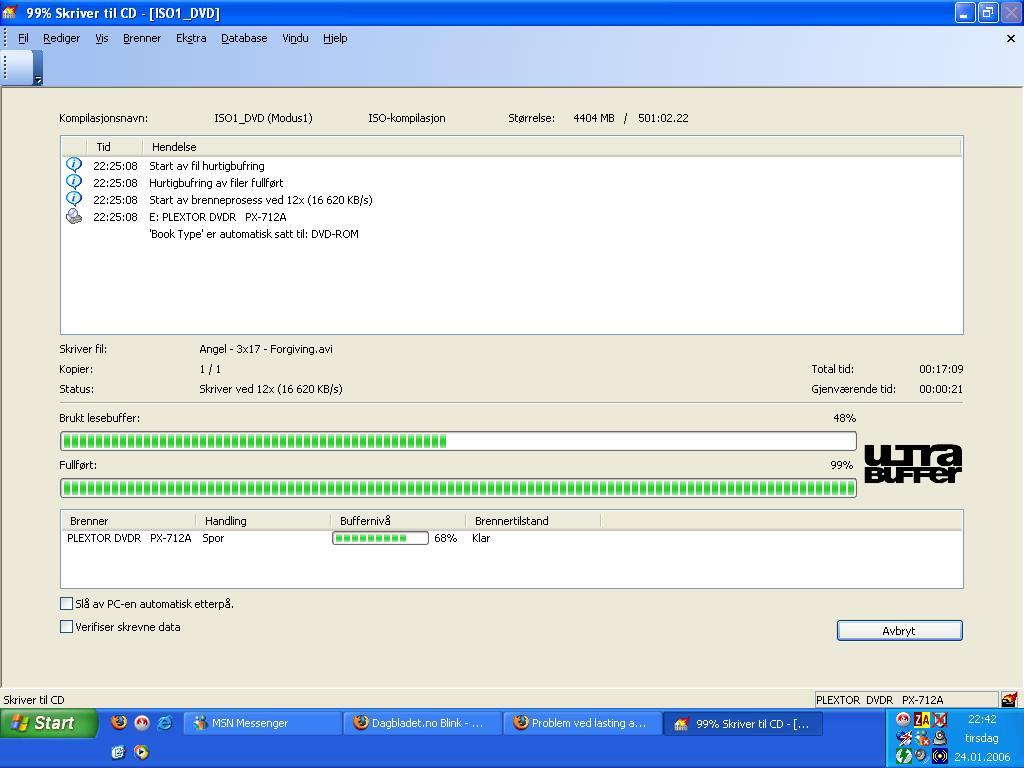The height and width of the screenshot is (768, 1024).
Task: Click the burn icon in the status bar
Action: click(1010, 700)
